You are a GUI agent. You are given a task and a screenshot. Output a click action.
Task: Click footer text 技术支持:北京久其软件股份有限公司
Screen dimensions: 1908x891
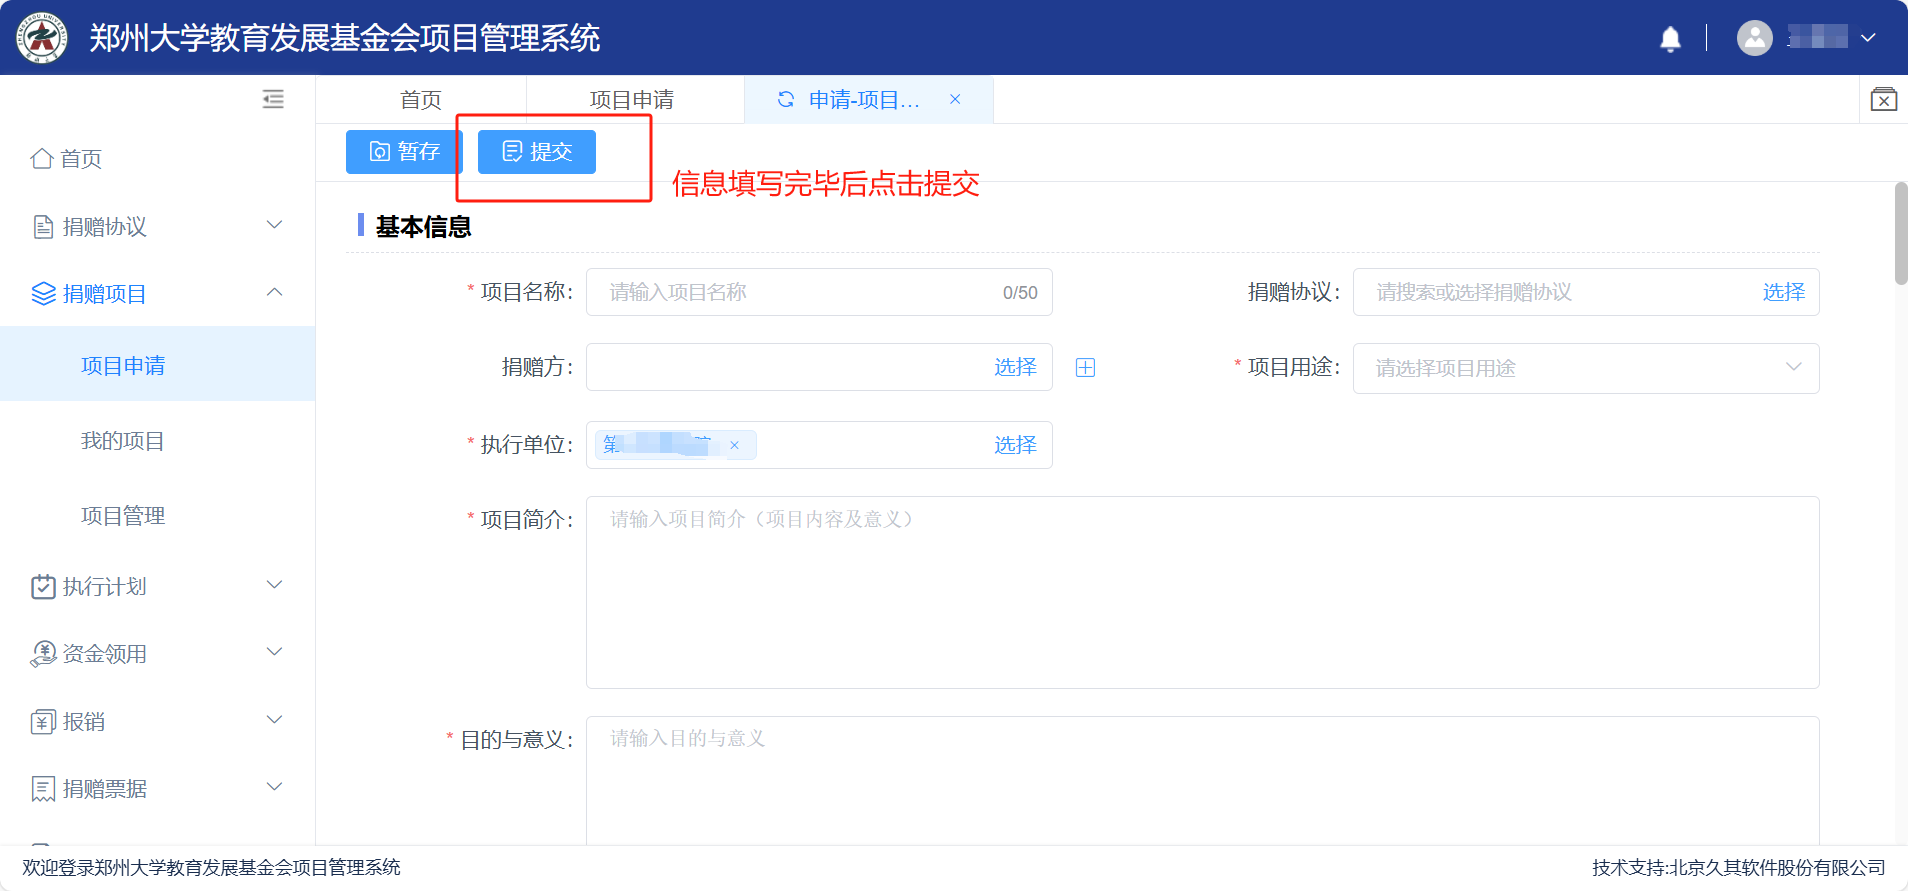(x=1739, y=868)
